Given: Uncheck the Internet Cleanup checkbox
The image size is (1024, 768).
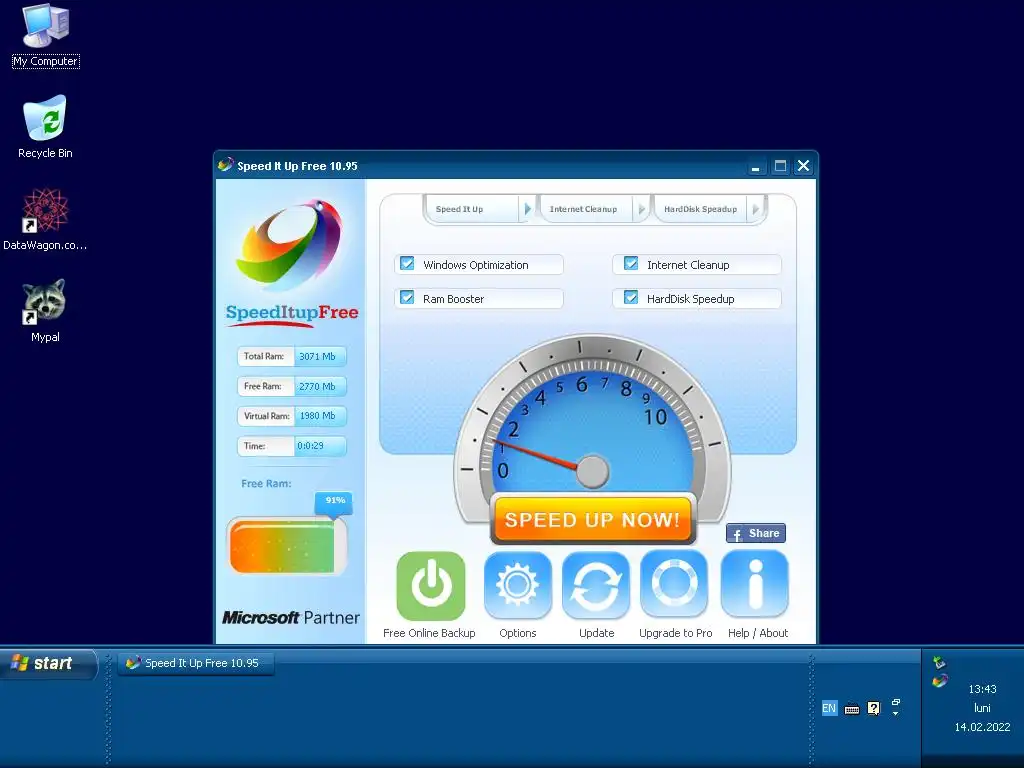Looking at the screenshot, I should click(x=631, y=264).
